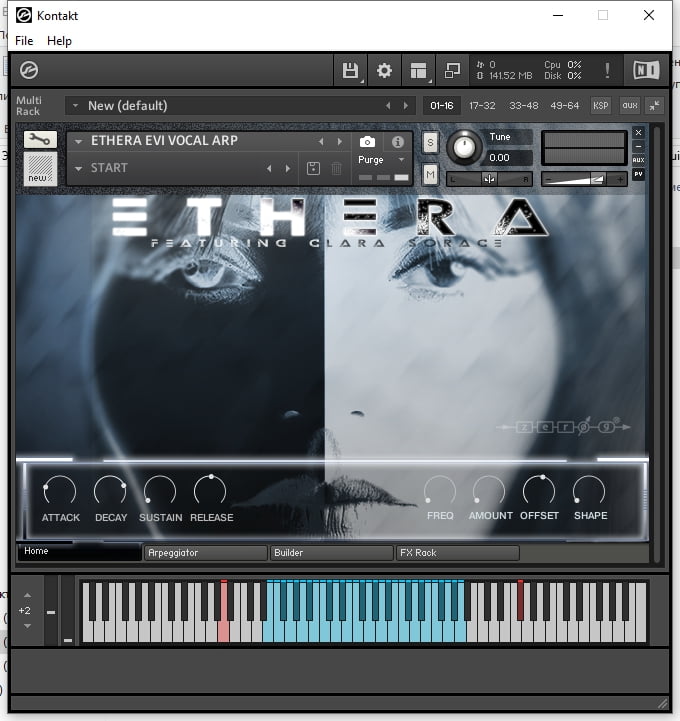
Task: Show instrument info with the i icon
Action: 398,142
